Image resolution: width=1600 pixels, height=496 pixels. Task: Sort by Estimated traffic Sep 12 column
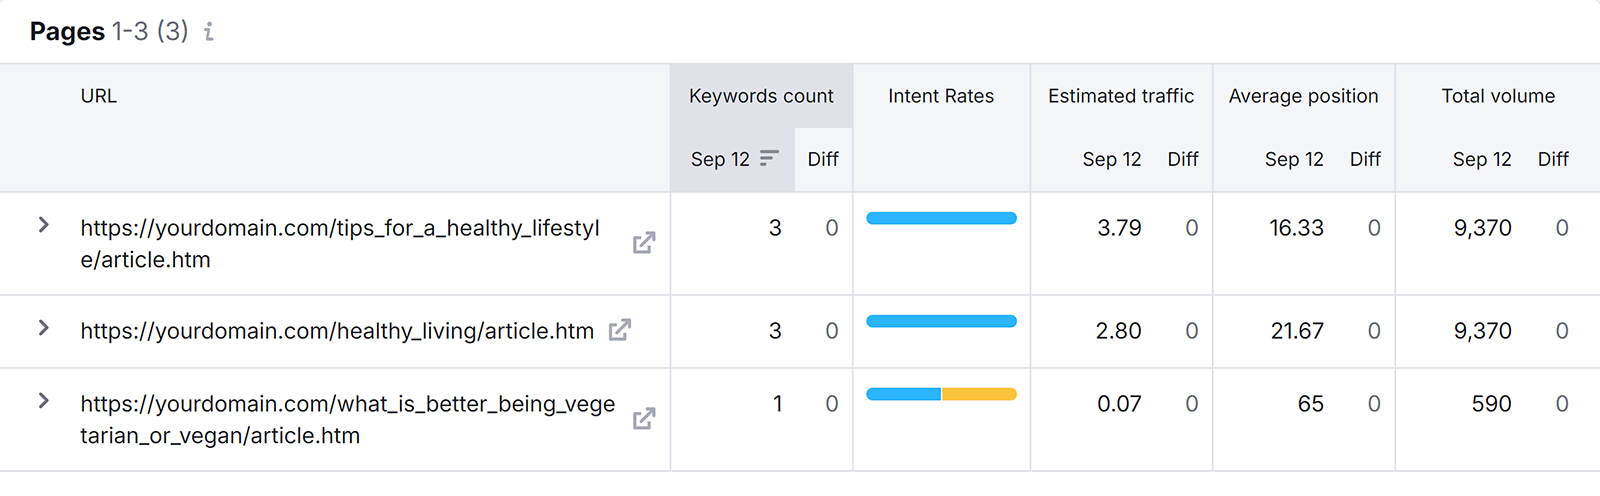click(x=1111, y=159)
